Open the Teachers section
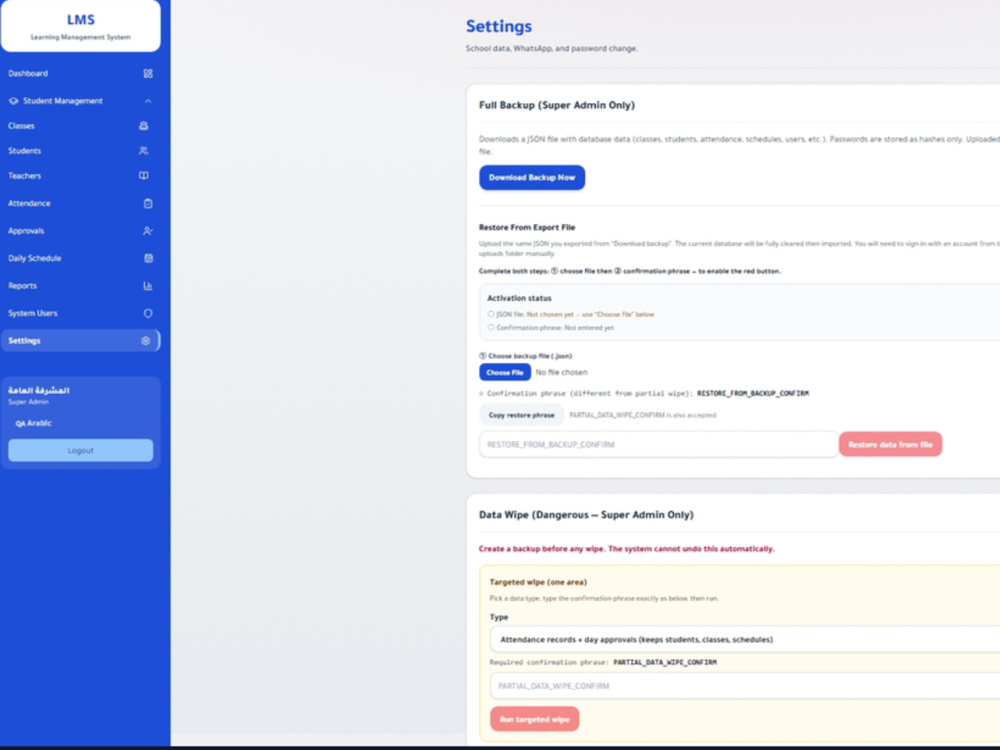The width and height of the screenshot is (1000, 750). click(x=80, y=175)
